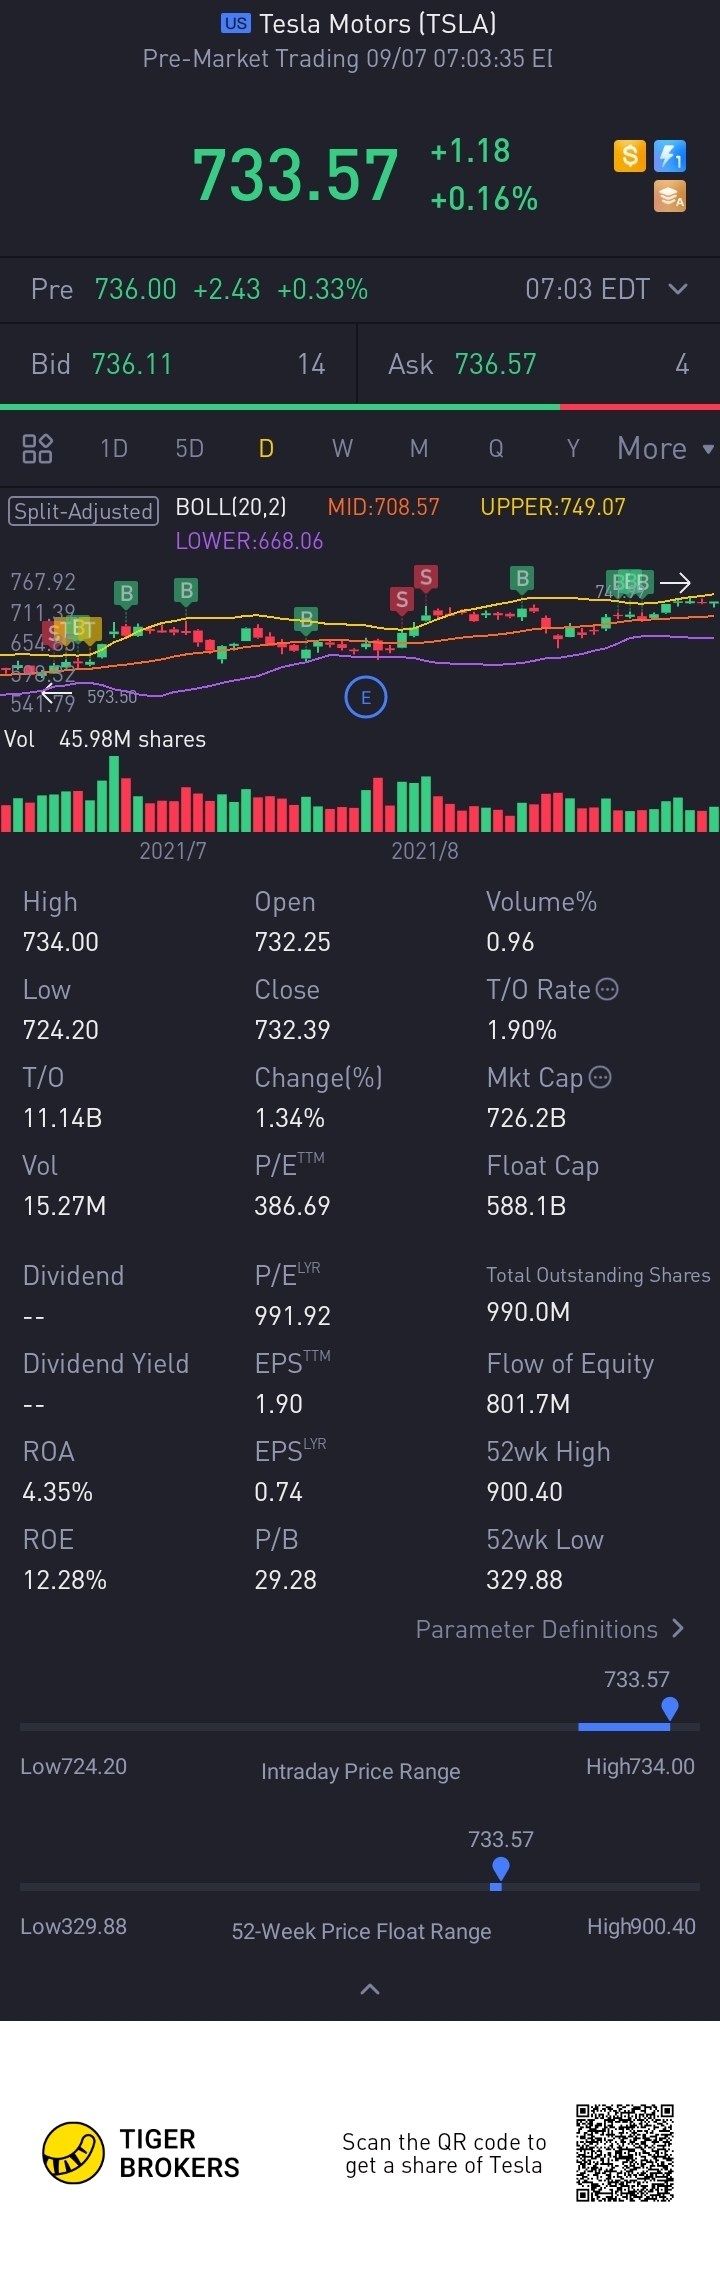Open the Parameter Definitions link
This screenshot has width=720, height=2286.
pyautogui.click(x=550, y=1629)
